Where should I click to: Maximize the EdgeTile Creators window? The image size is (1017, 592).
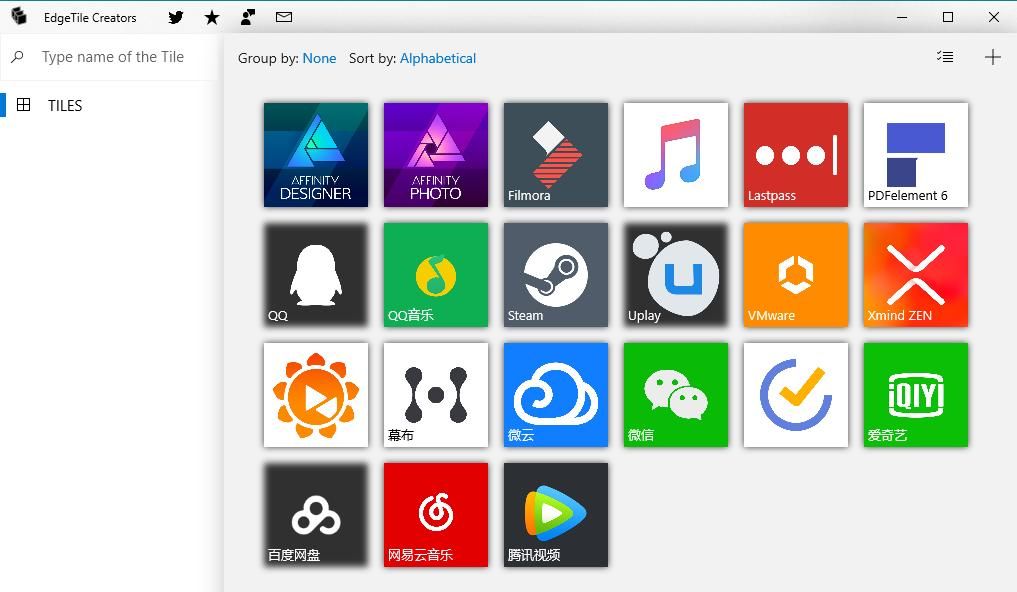click(x=948, y=18)
